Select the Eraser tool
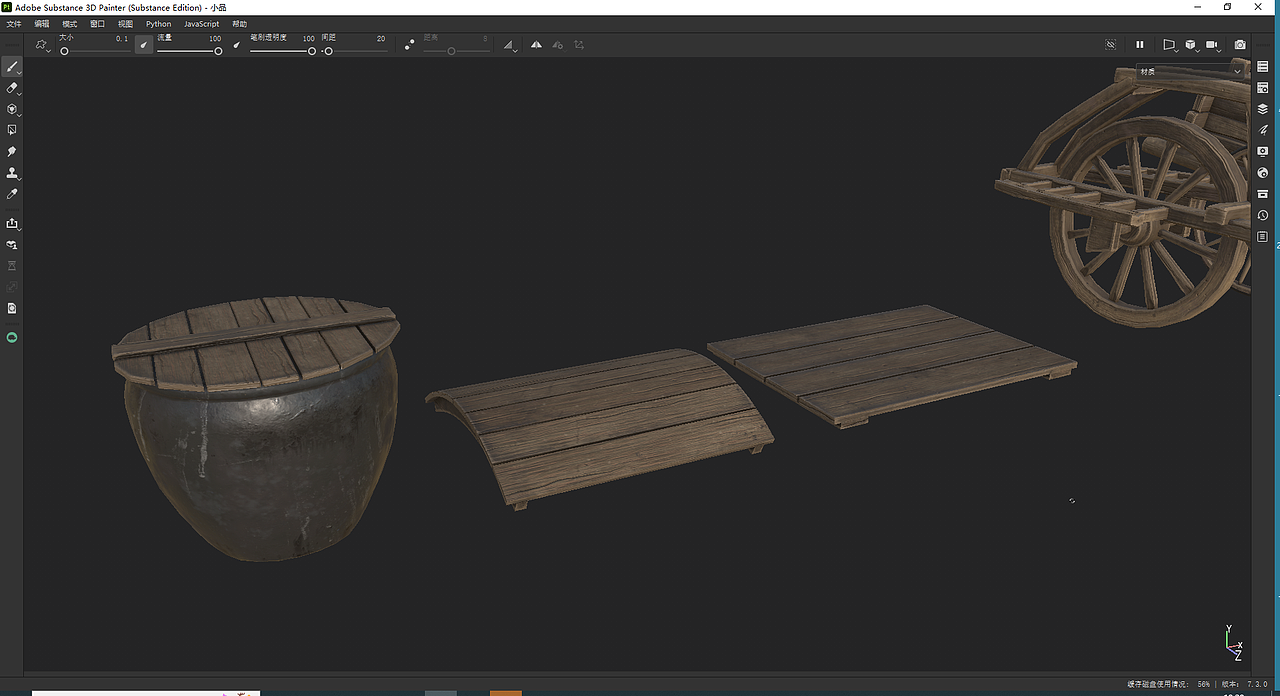This screenshot has height=696, width=1280. (x=12, y=88)
